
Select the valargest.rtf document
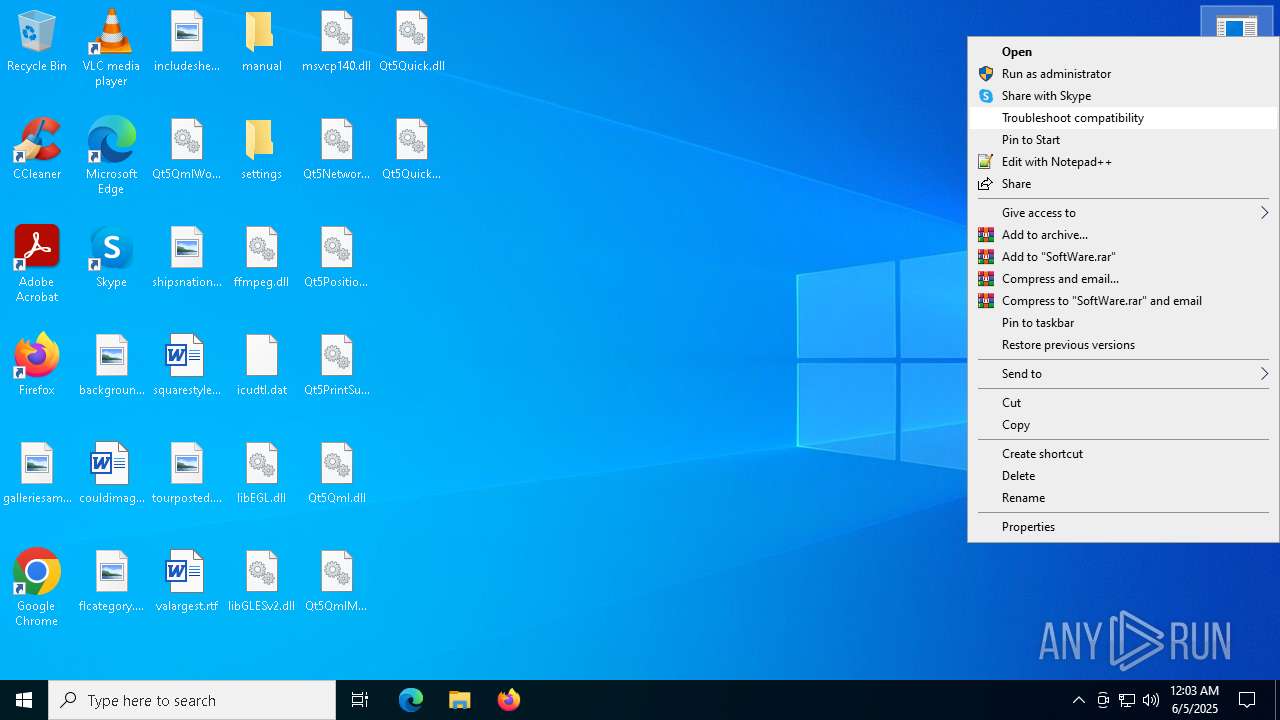click(186, 581)
